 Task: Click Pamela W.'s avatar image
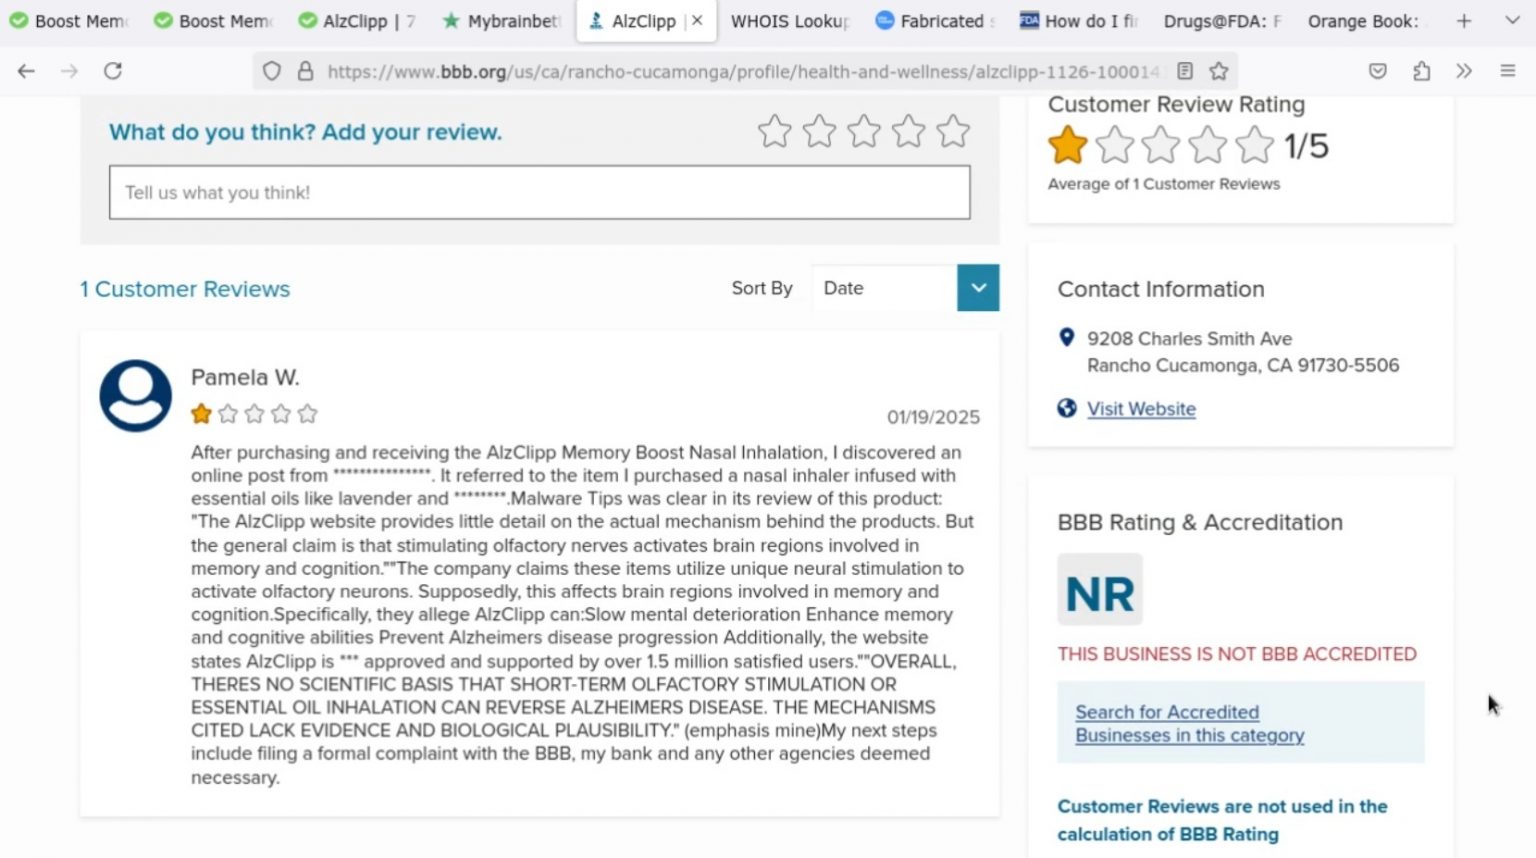134,396
